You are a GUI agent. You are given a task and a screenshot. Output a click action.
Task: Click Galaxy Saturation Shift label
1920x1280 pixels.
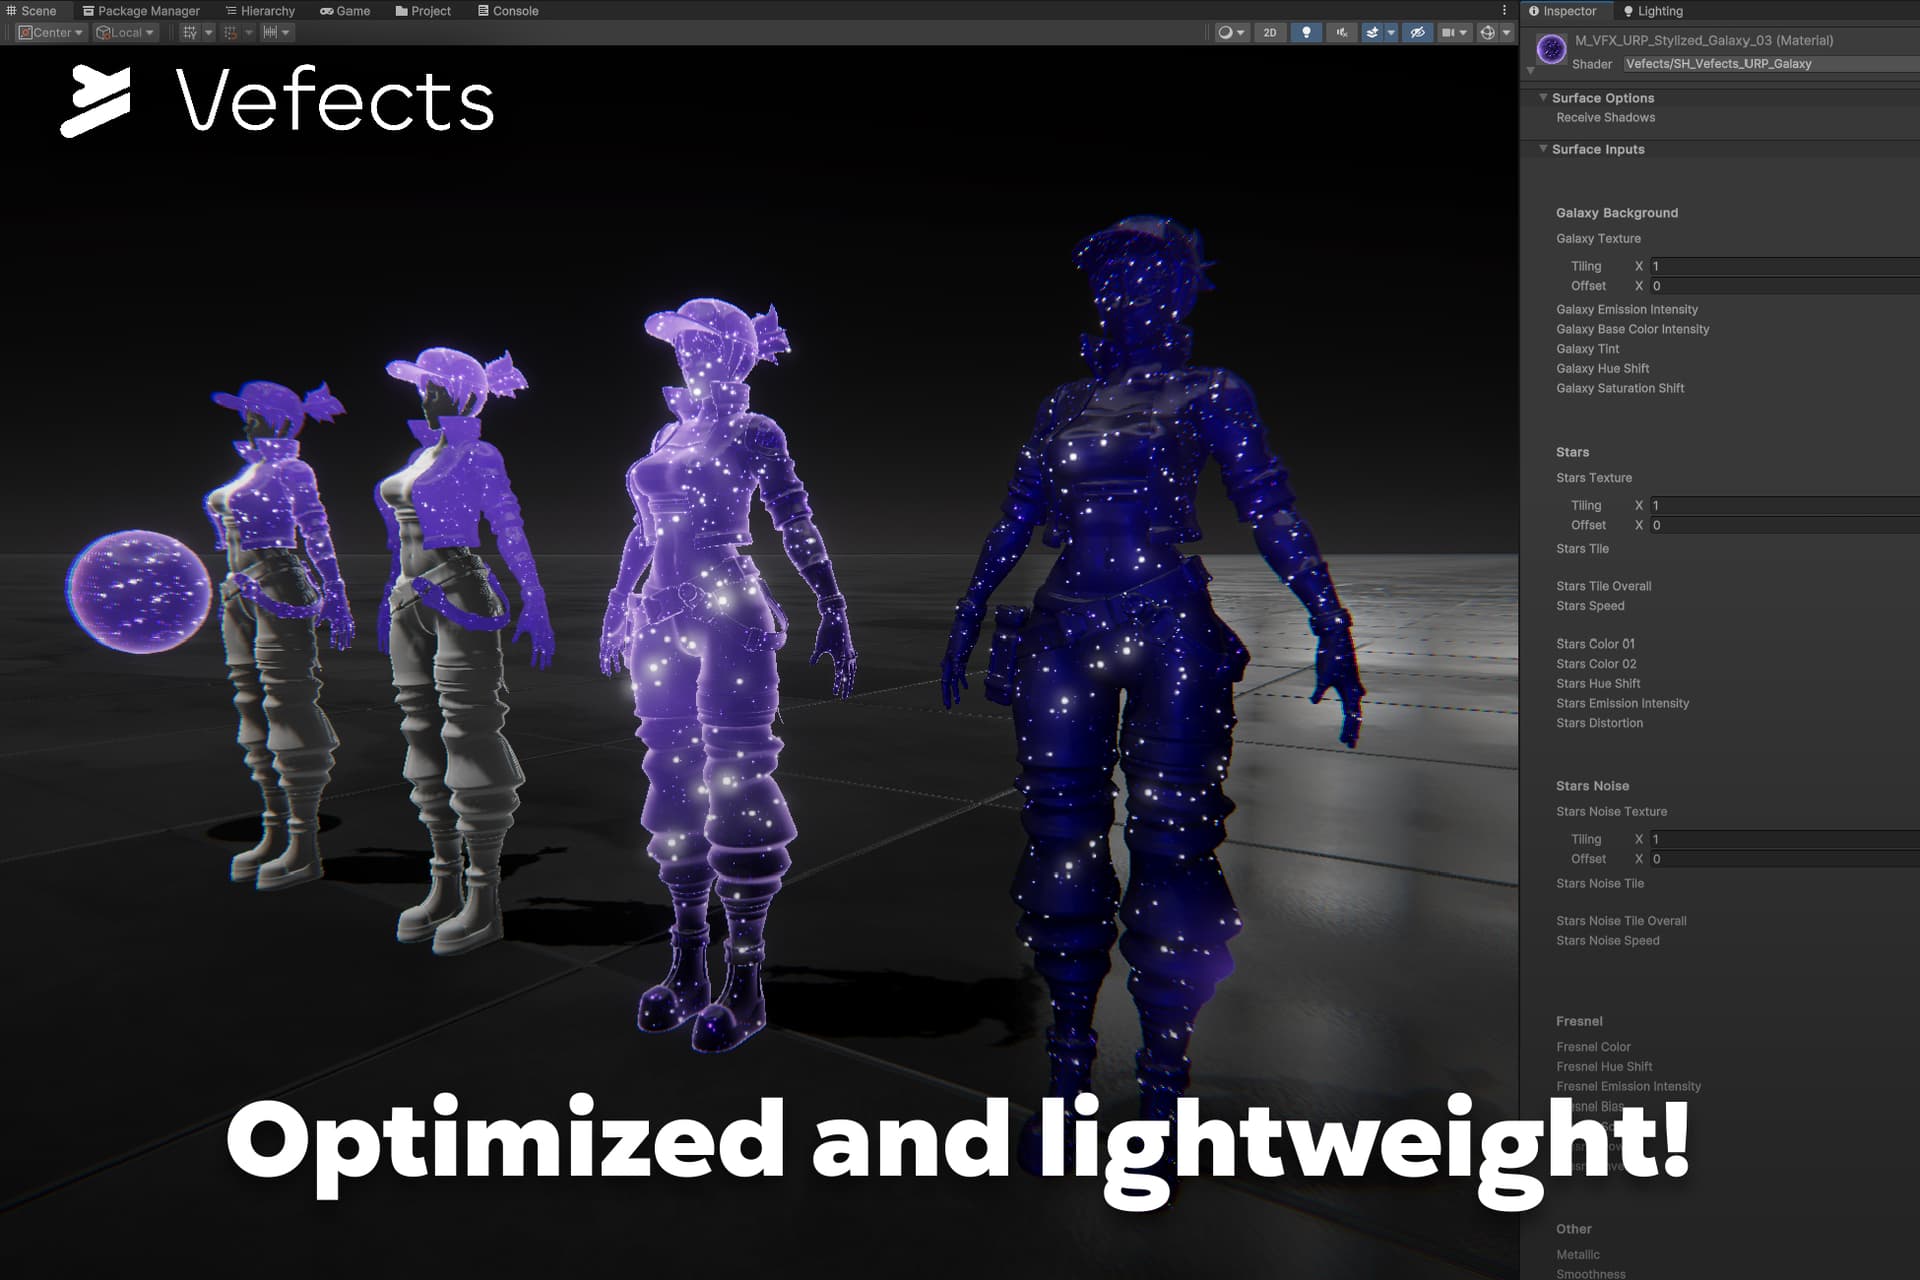pos(1620,388)
